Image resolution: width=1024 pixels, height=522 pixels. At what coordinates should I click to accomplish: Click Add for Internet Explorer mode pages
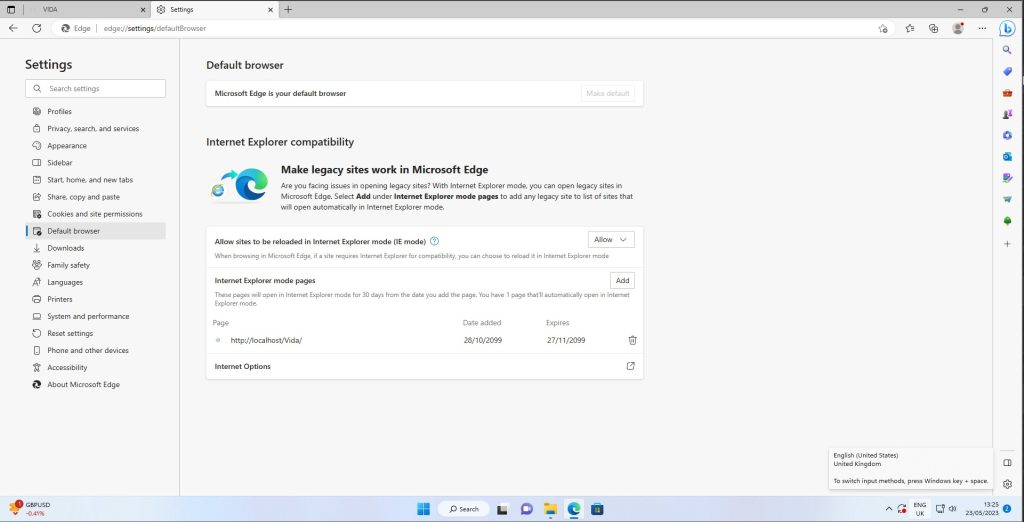pos(622,280)
